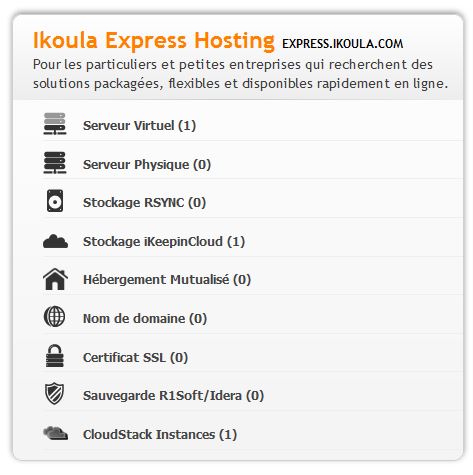Viewport: 473px width, 475px height.
Task: Open the Serveur Virtuel (1) entry
Action: click(139, 126)
